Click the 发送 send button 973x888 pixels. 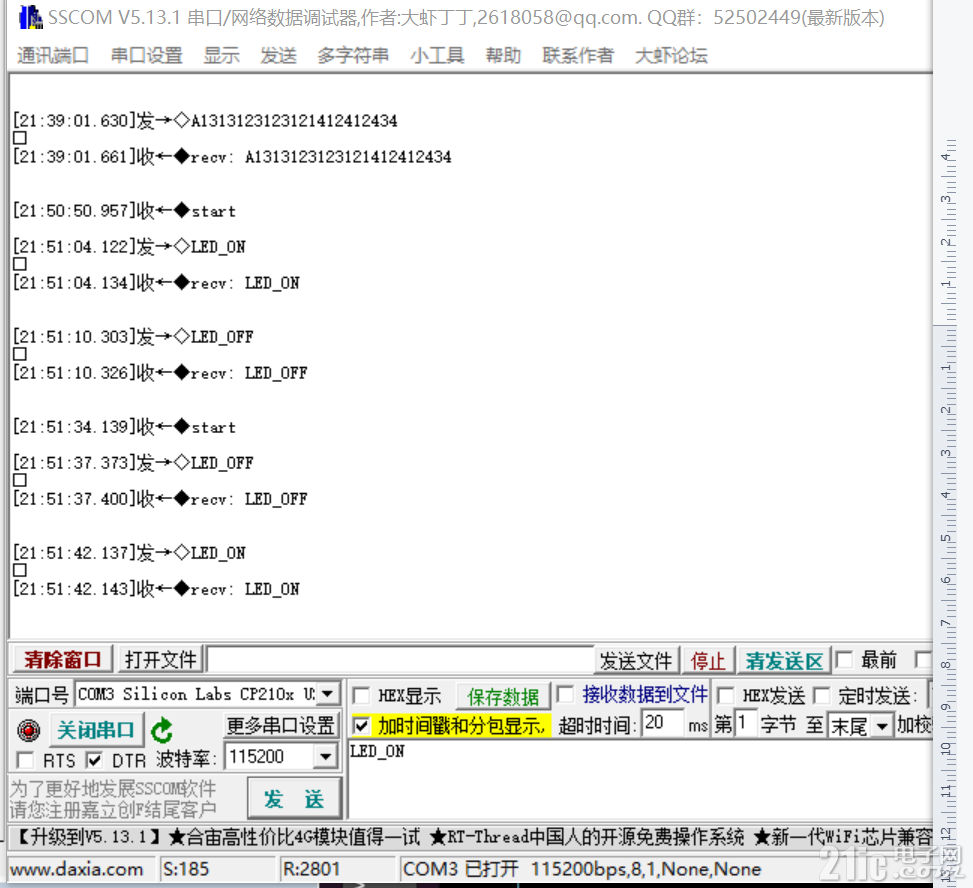pos(294,799)
